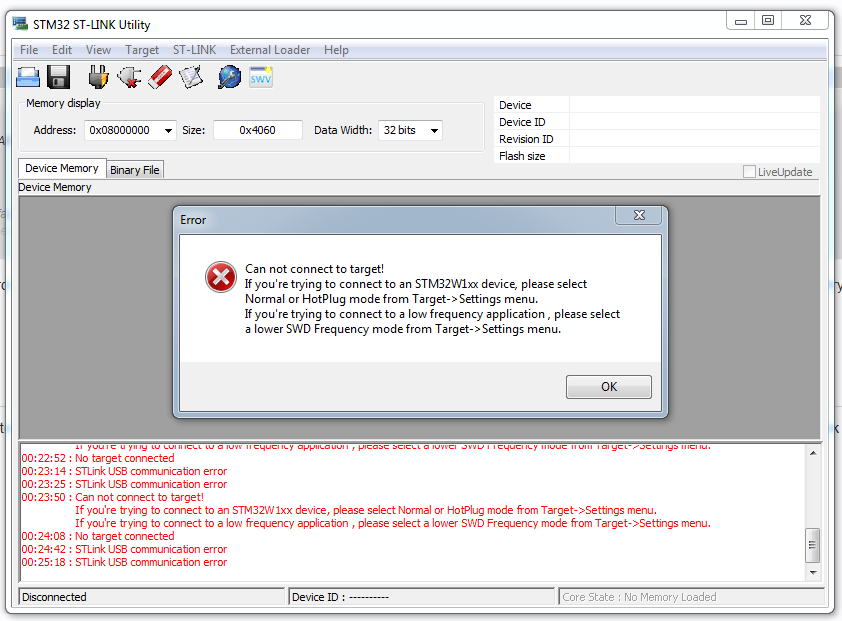The height and width of the screenshot is (621, 842).
Task: Click the log panel scrollbar thumb
Action: coord(813,545)
